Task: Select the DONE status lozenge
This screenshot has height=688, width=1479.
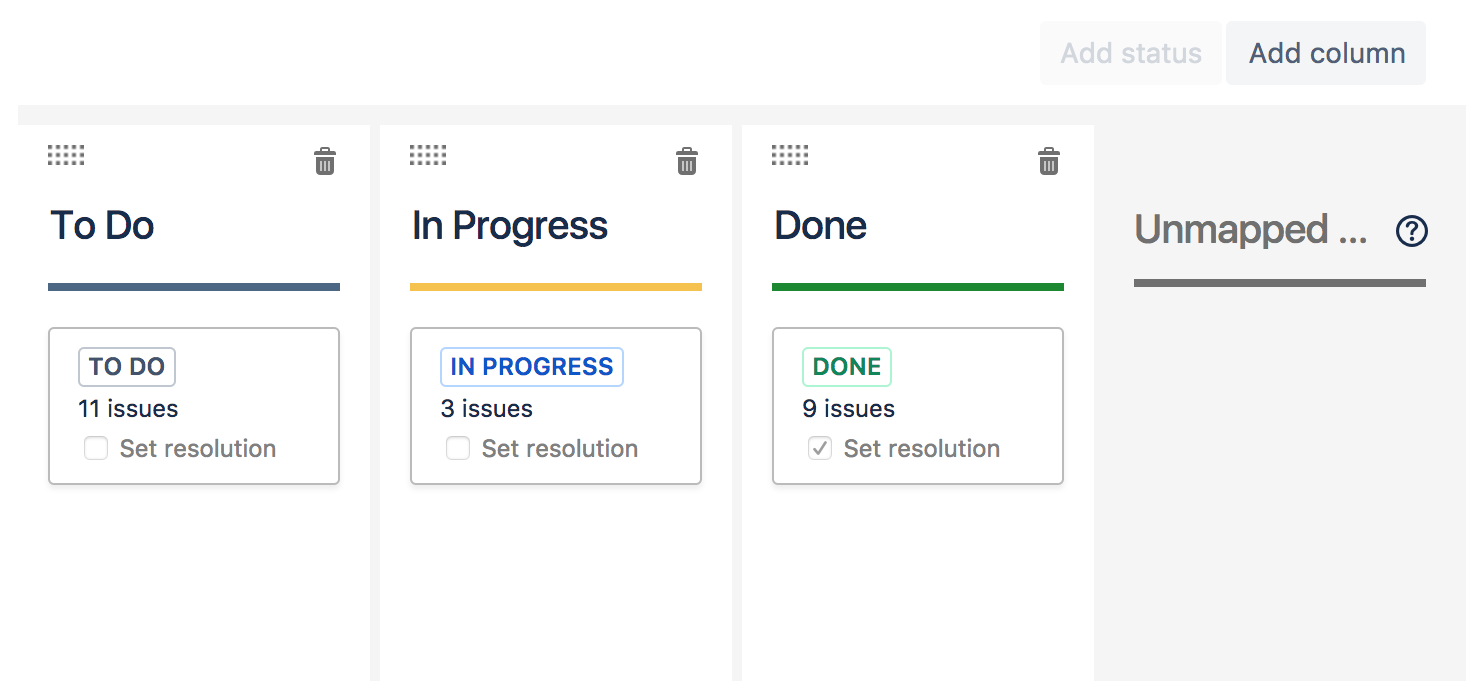Action: (847, 367)
